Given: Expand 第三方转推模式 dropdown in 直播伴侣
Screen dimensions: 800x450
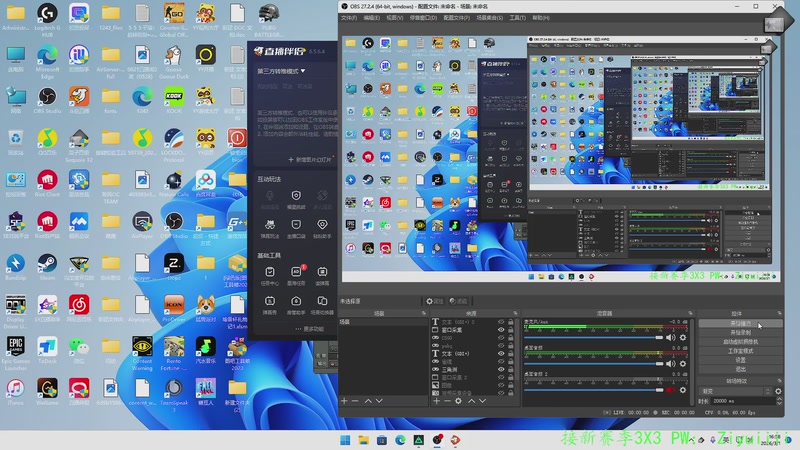Looking at the screenshot, I should [x=281, y=71].
